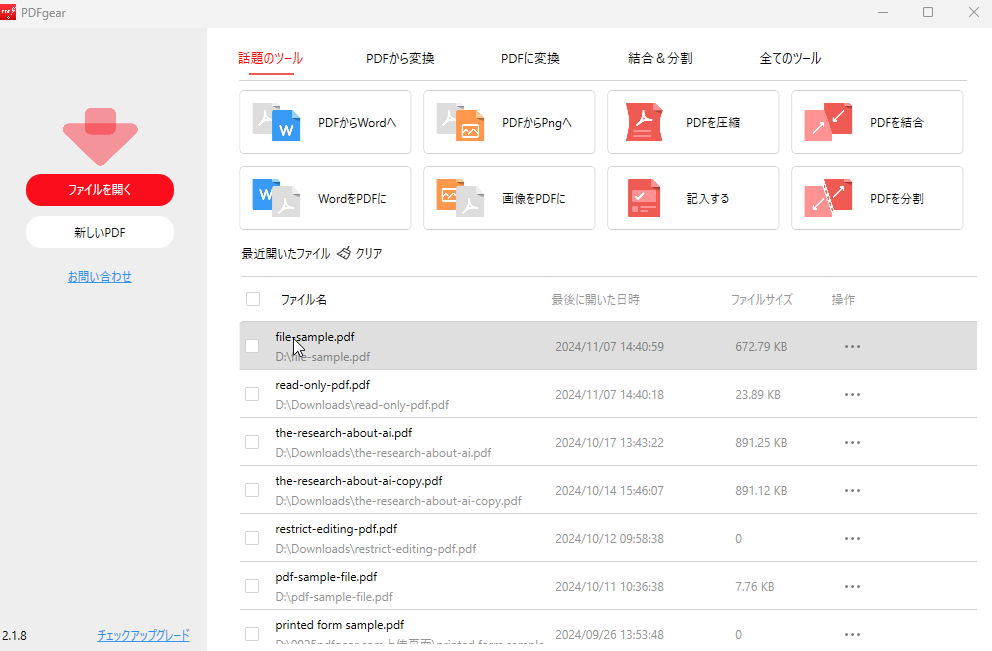The height and width of the screenshot is (651, 992).
Task: Tick the select-all checkbox in file list header
Action: point(253,299)
